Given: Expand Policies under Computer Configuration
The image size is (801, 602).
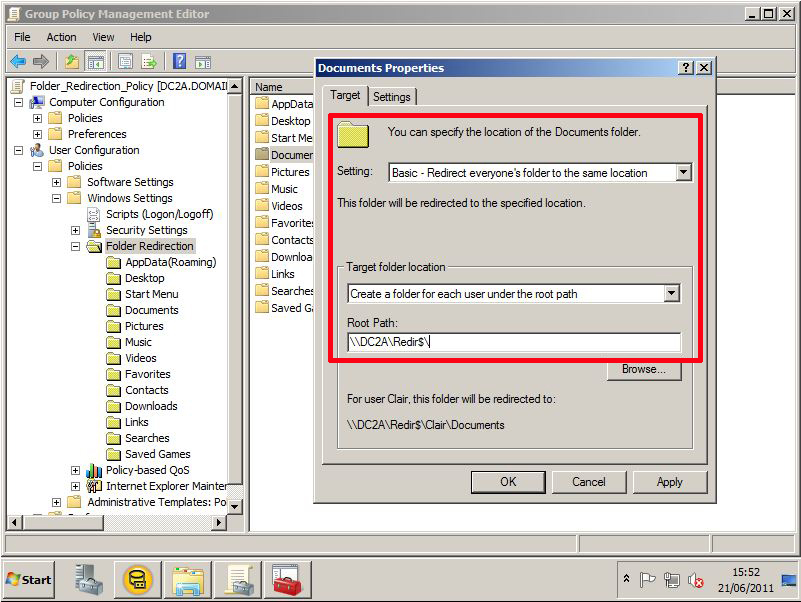Looking at the screenshot, I should tap(37, 118).
